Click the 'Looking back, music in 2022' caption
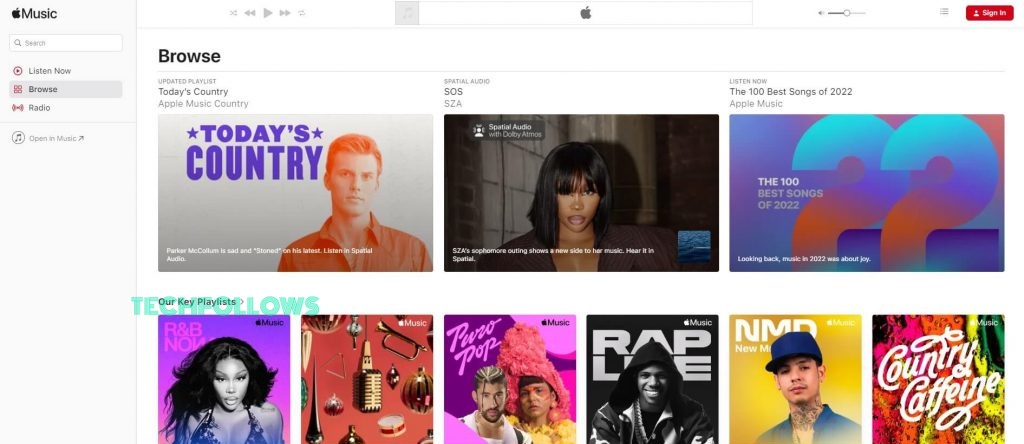This screenshot has height=444, width=1024. [x=804, y=259]
